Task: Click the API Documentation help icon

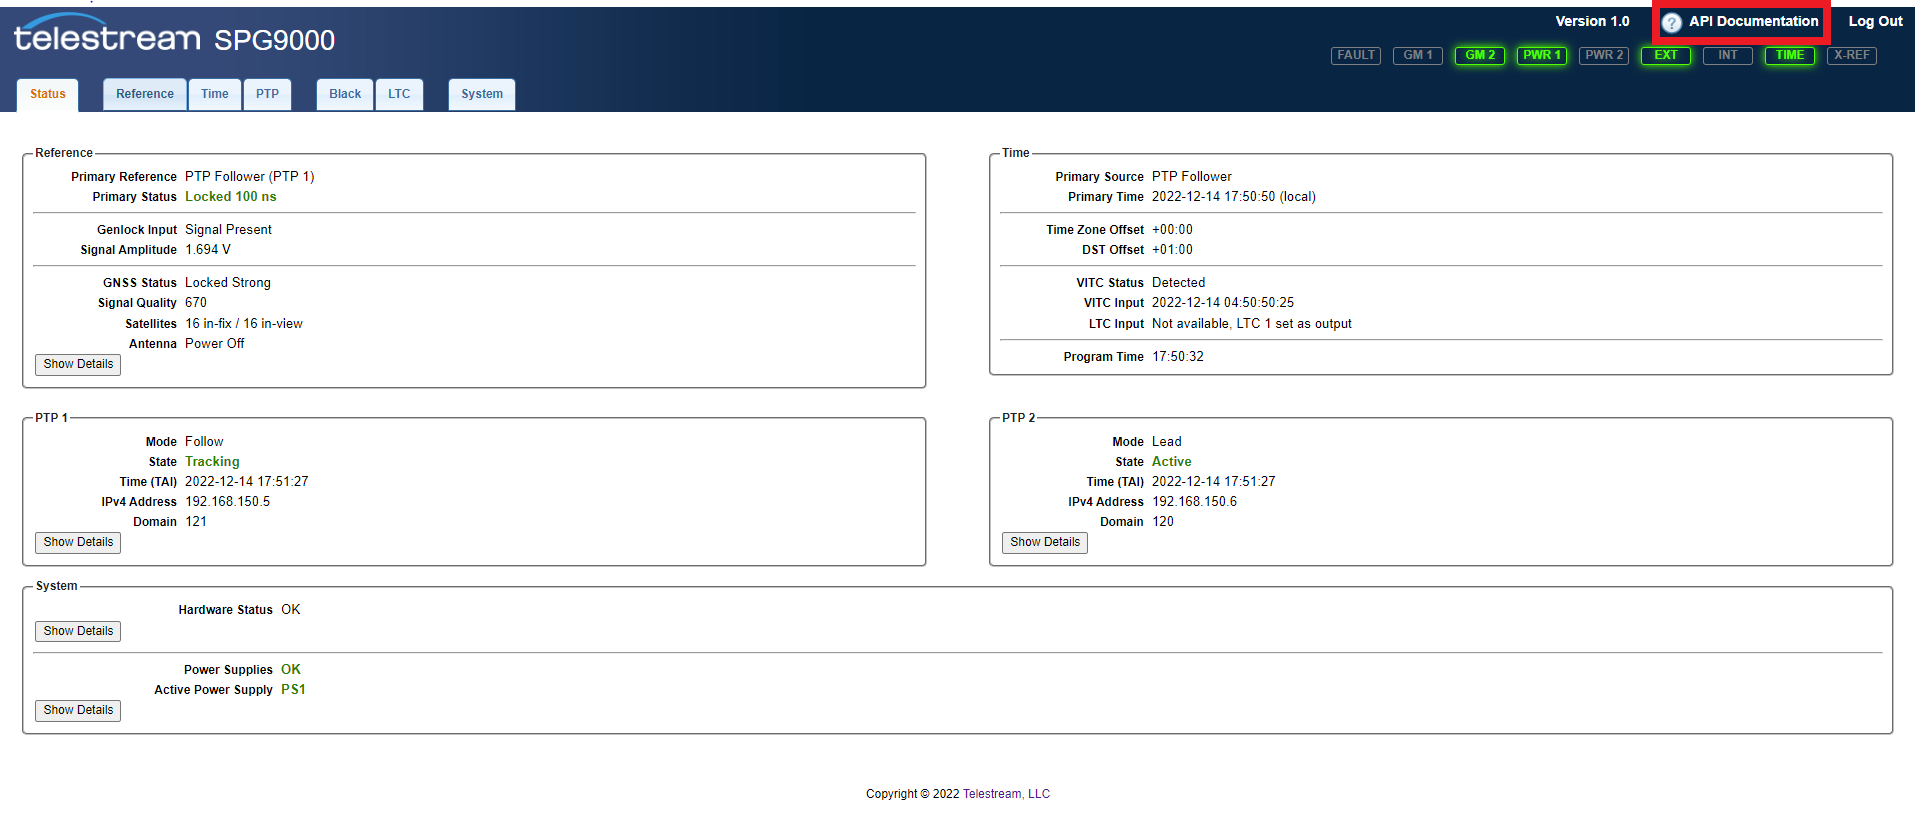Action: point(1671,22)
